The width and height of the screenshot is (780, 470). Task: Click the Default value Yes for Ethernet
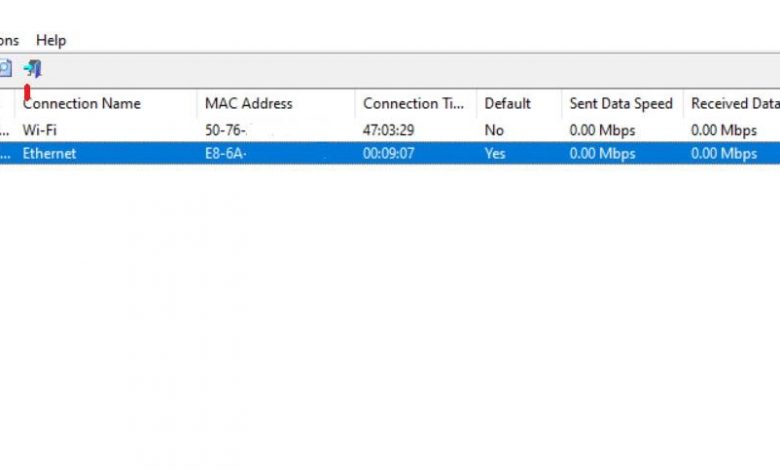coord(495,153)
